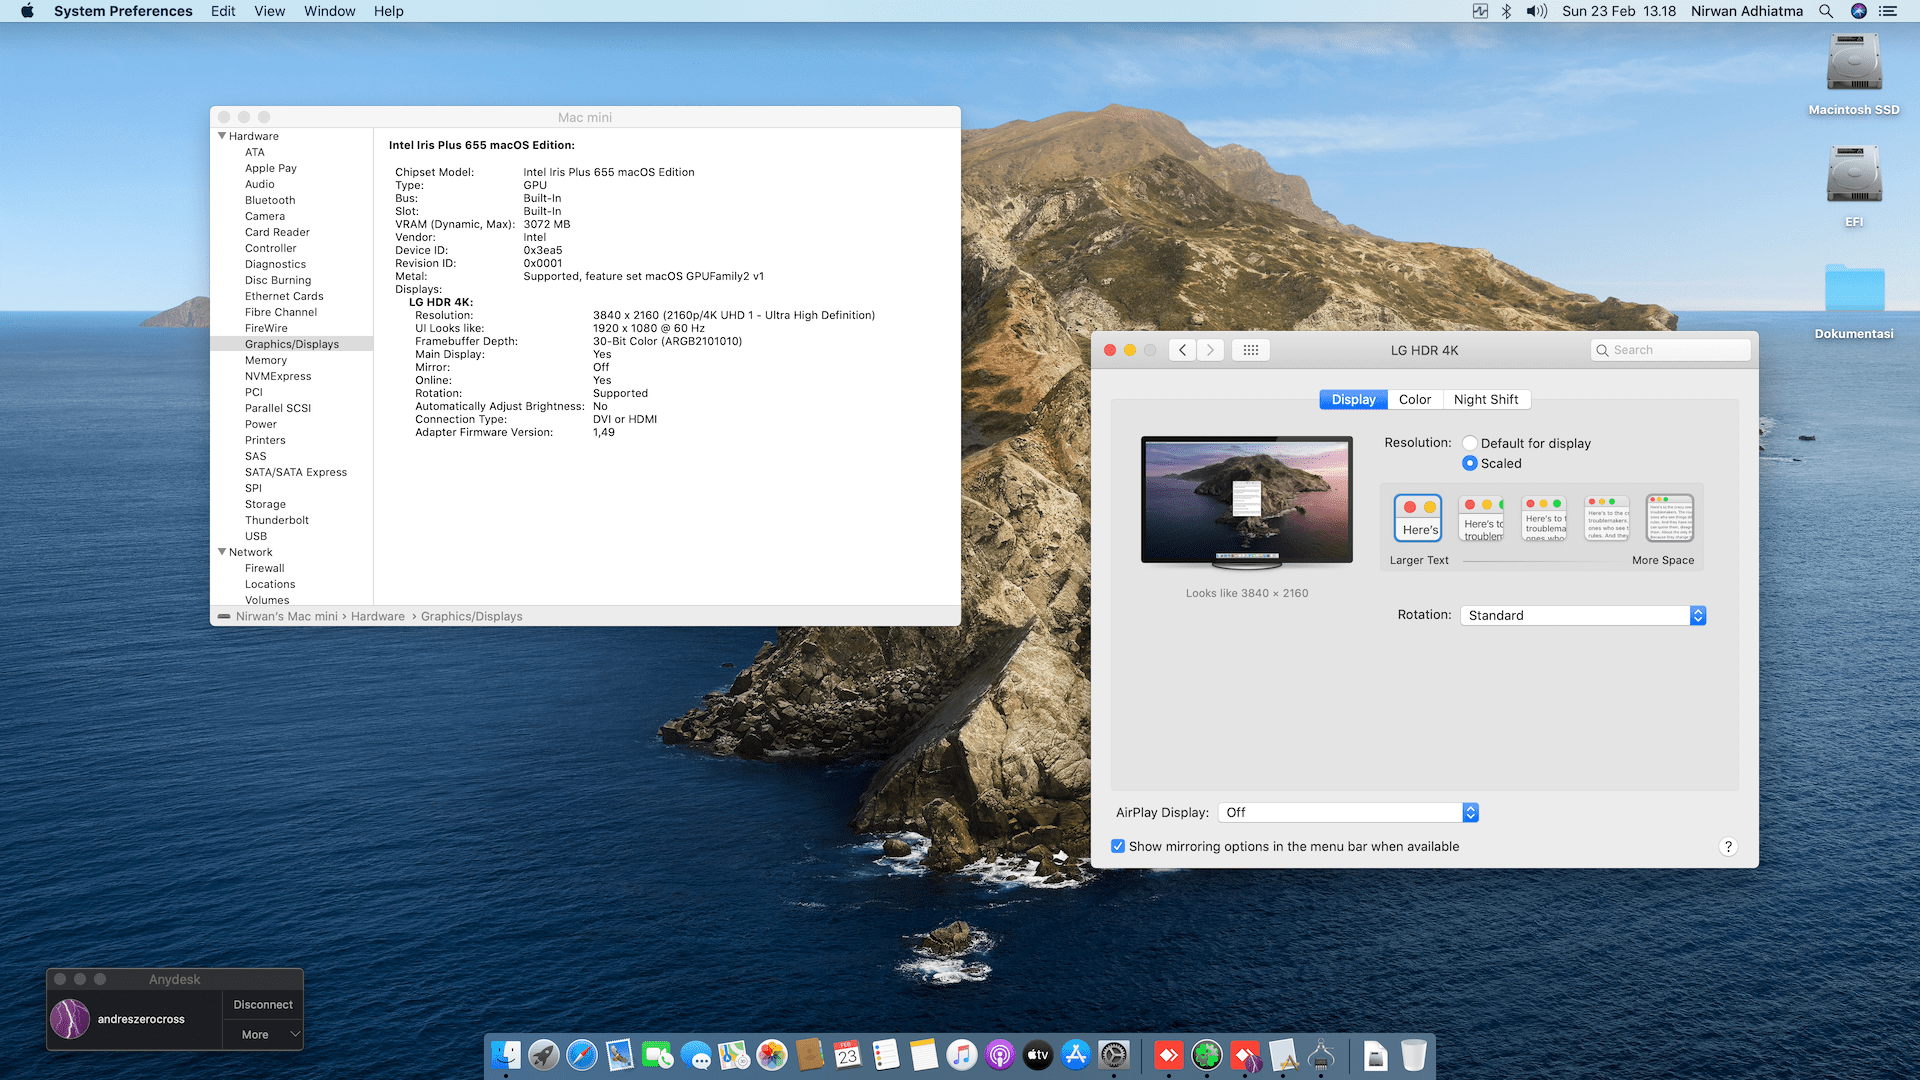The height and width of the screenshot is (1080, 1920).
Task: Open the Window menu
Action: click(329, 11)
